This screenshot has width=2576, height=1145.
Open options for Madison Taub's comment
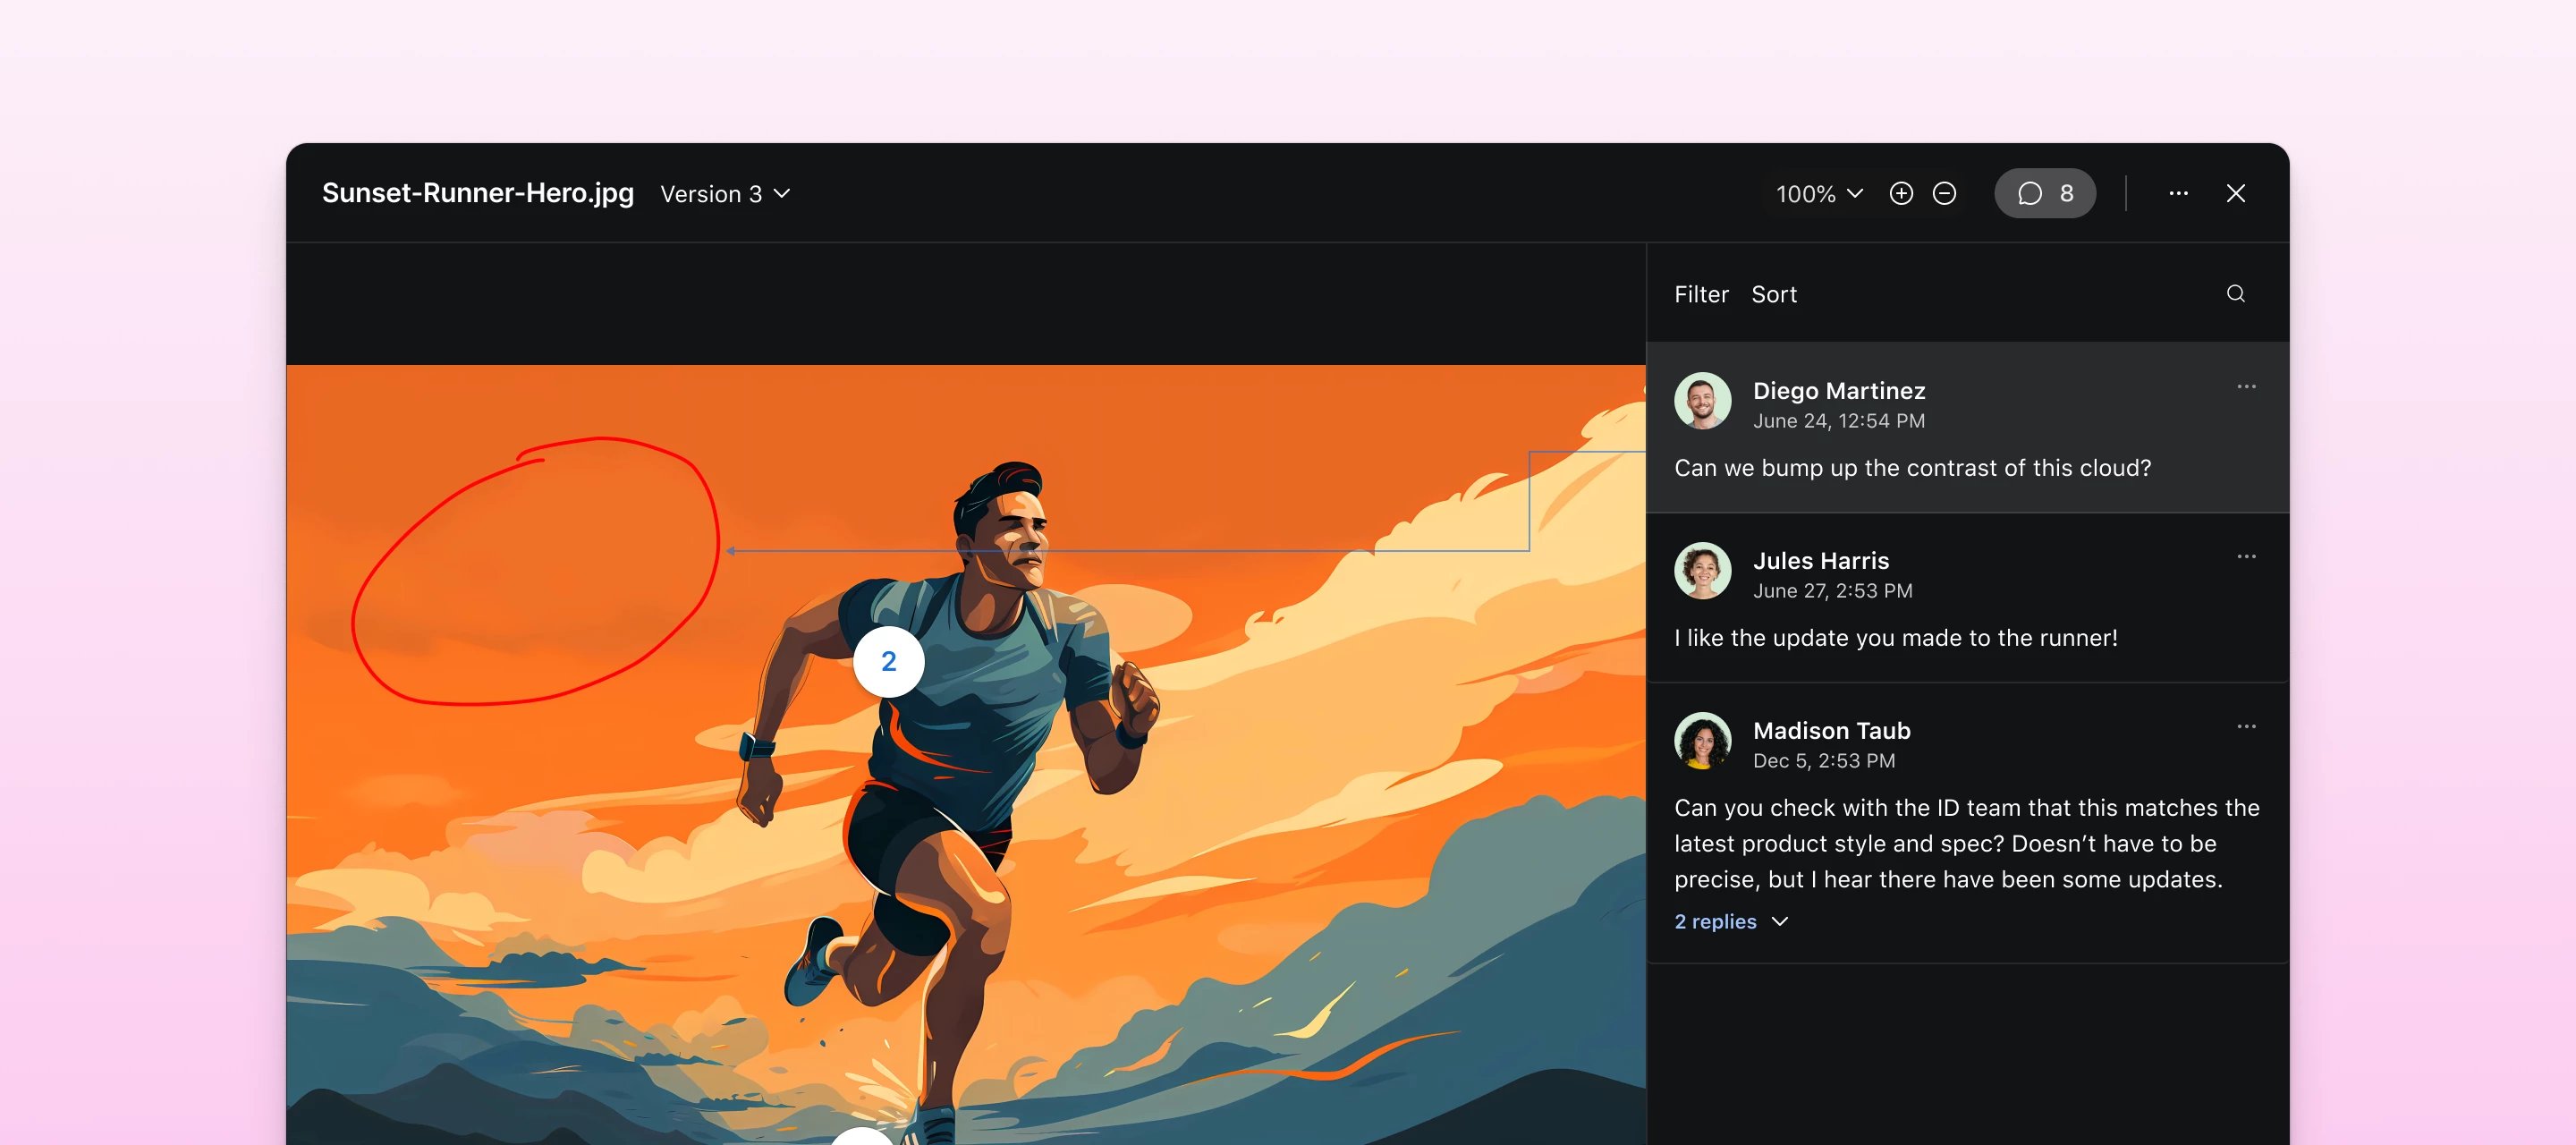click(x=2247, y=726)
